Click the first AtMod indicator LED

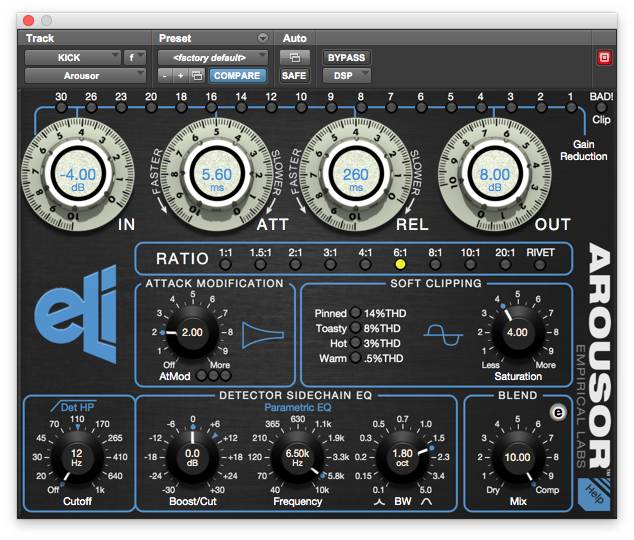(x=201, y=375)
